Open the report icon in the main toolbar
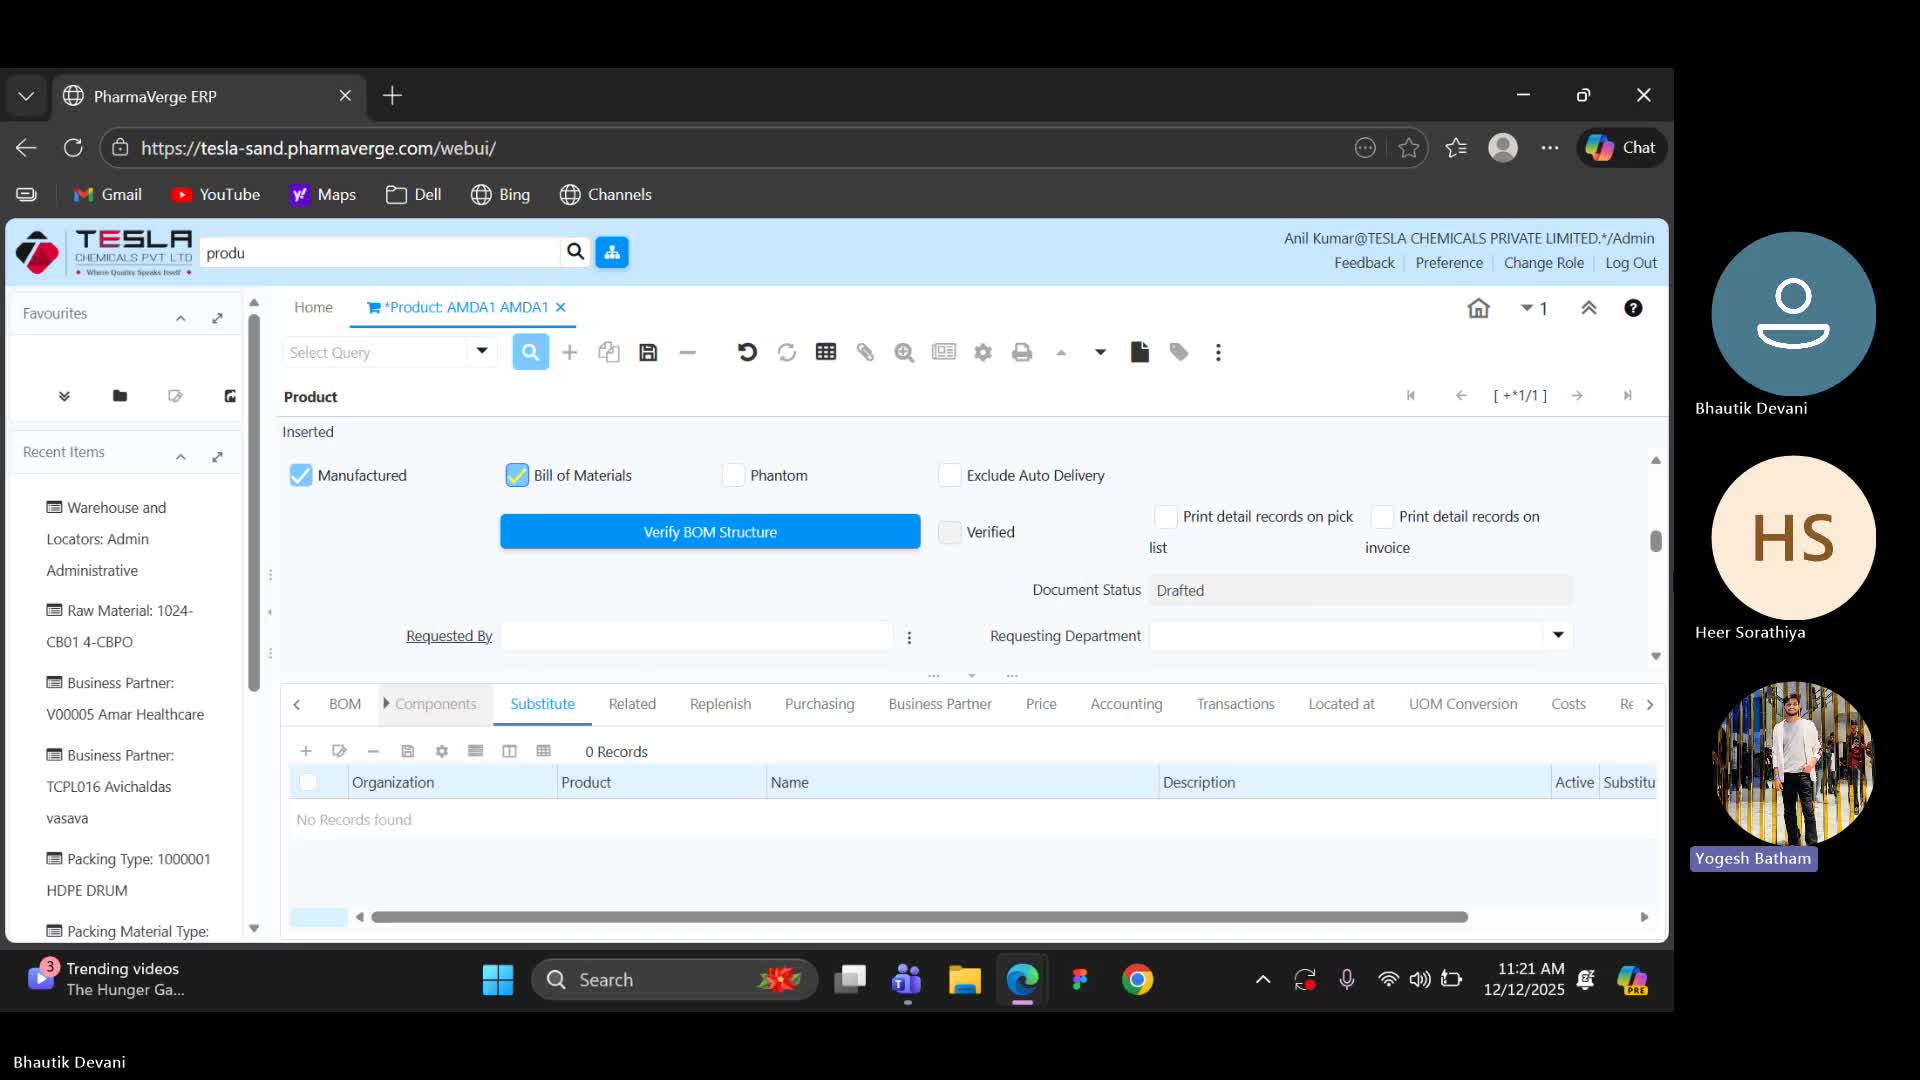Image resolution: width=1920 pixels, height=1080 pixels. click(x=943, y=352)
